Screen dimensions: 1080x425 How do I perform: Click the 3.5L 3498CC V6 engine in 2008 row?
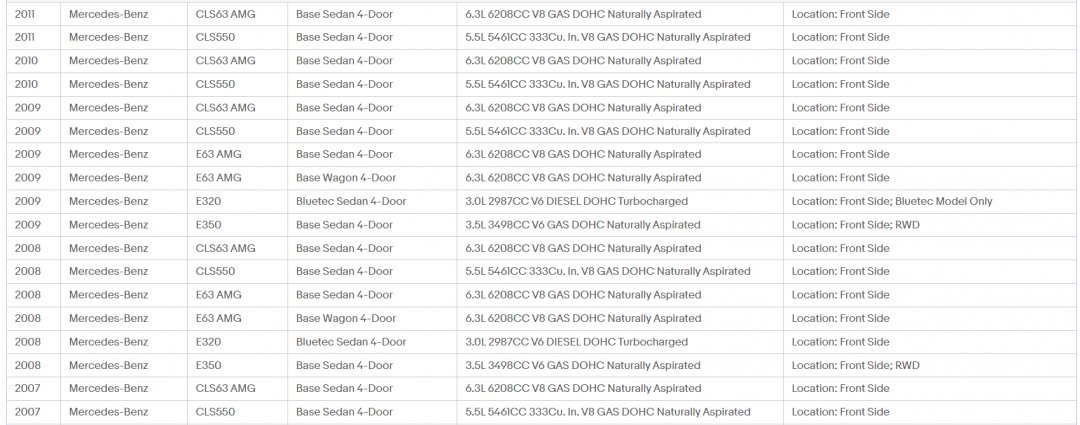583,365
